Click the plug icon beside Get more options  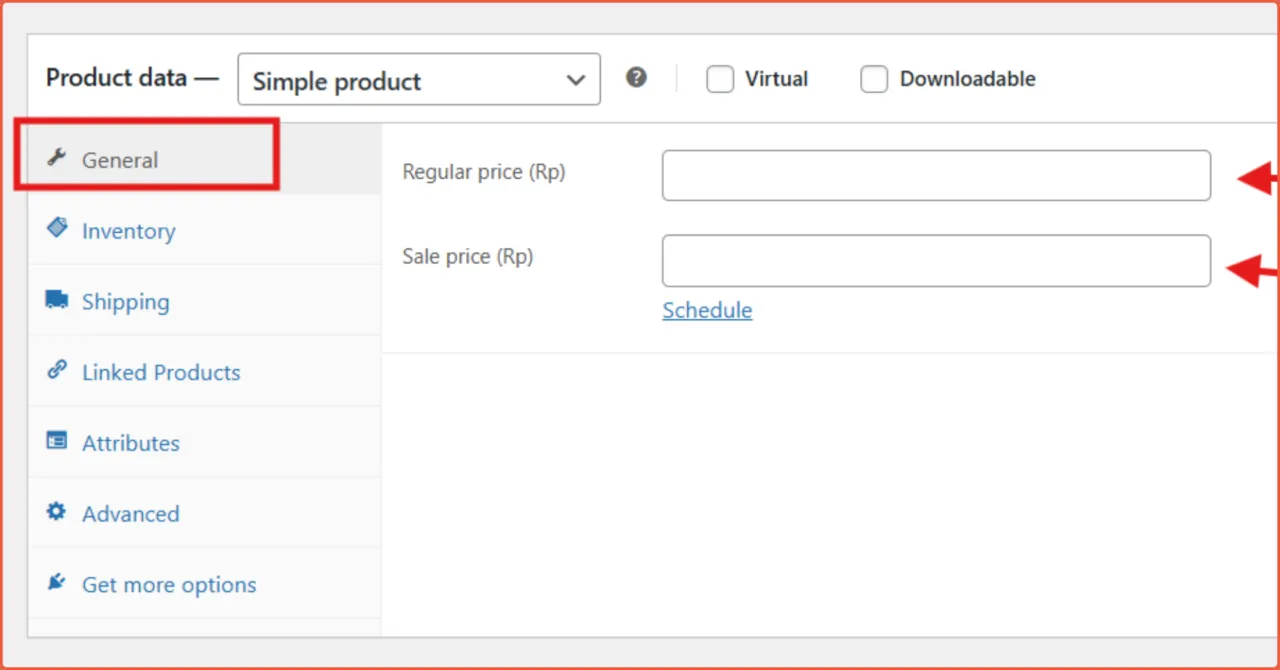(x=57, y=583)
